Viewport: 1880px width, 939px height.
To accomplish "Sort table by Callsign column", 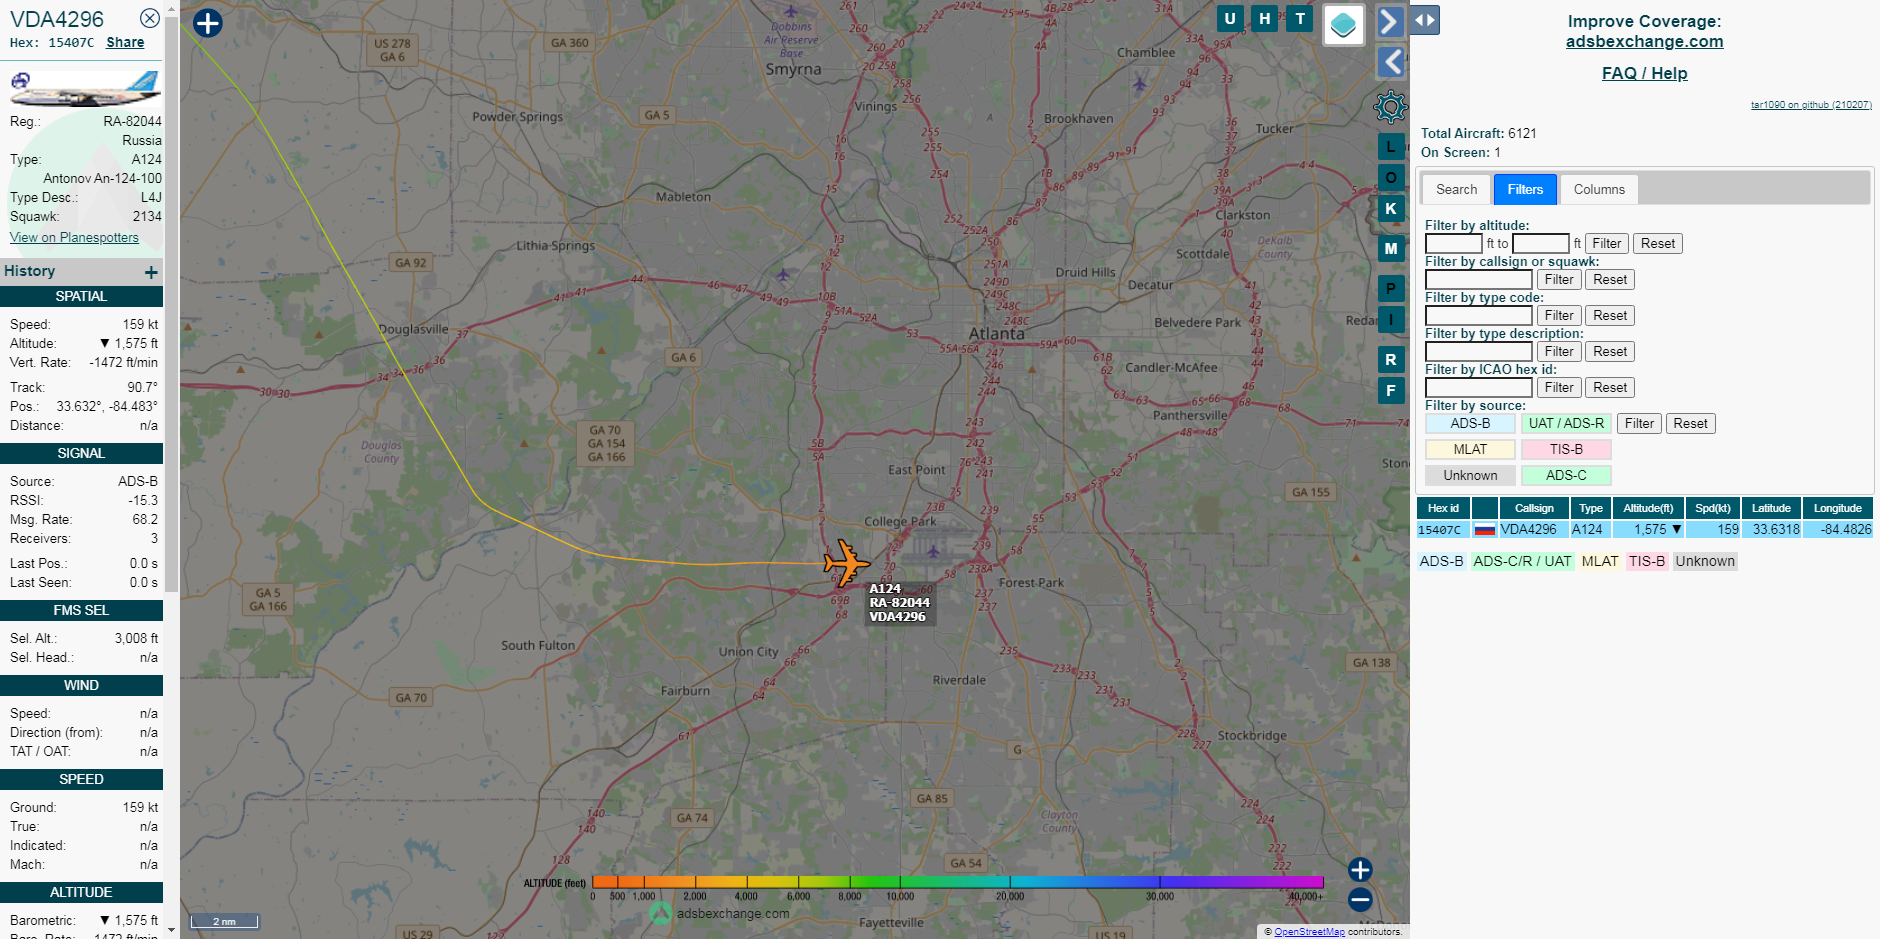I will pyautogui.click(x=1534, y=508).
